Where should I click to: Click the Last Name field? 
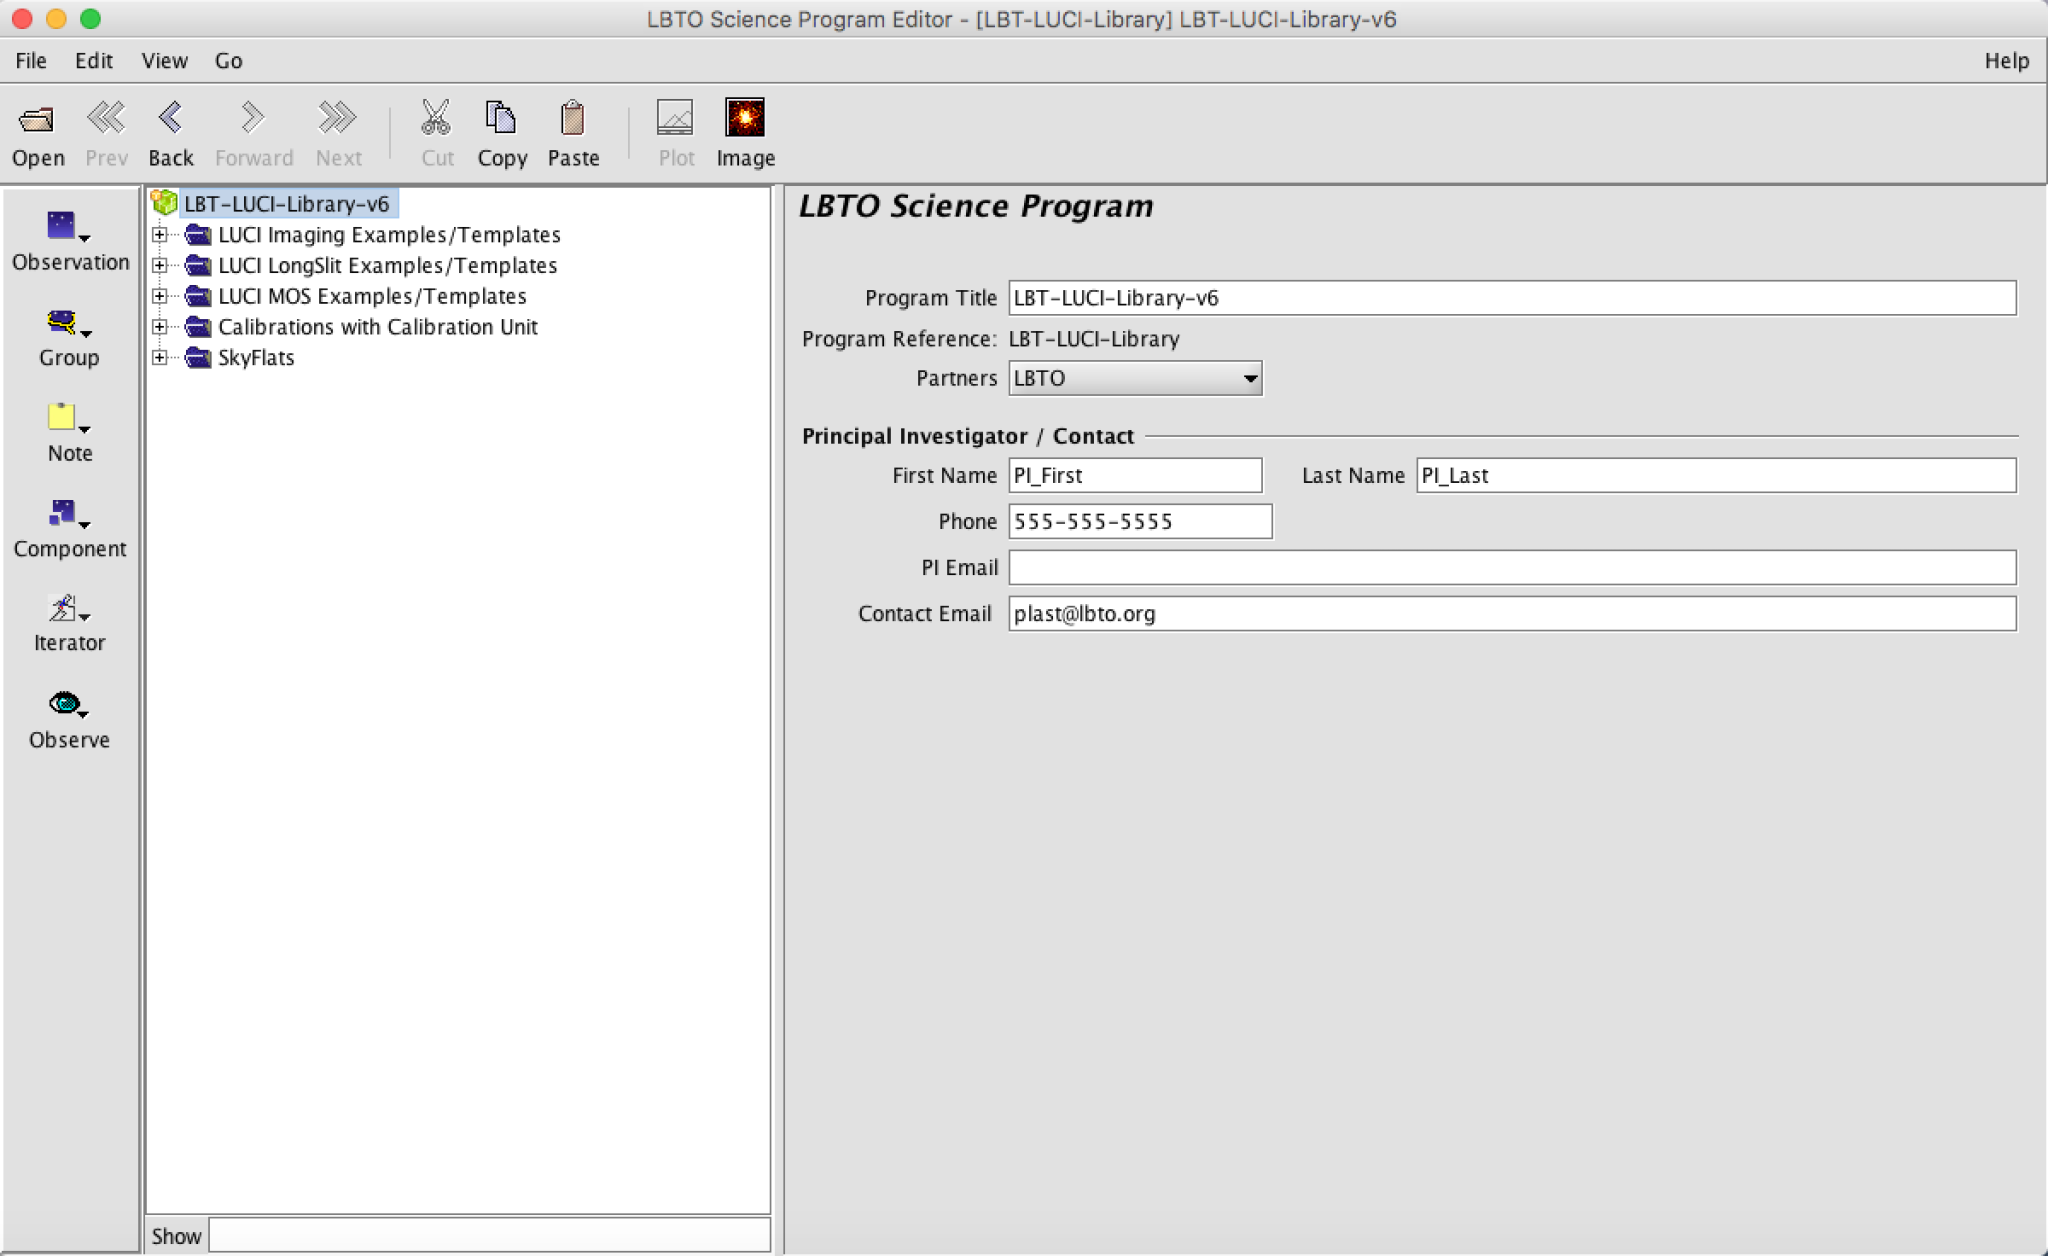coord(1716,475)
